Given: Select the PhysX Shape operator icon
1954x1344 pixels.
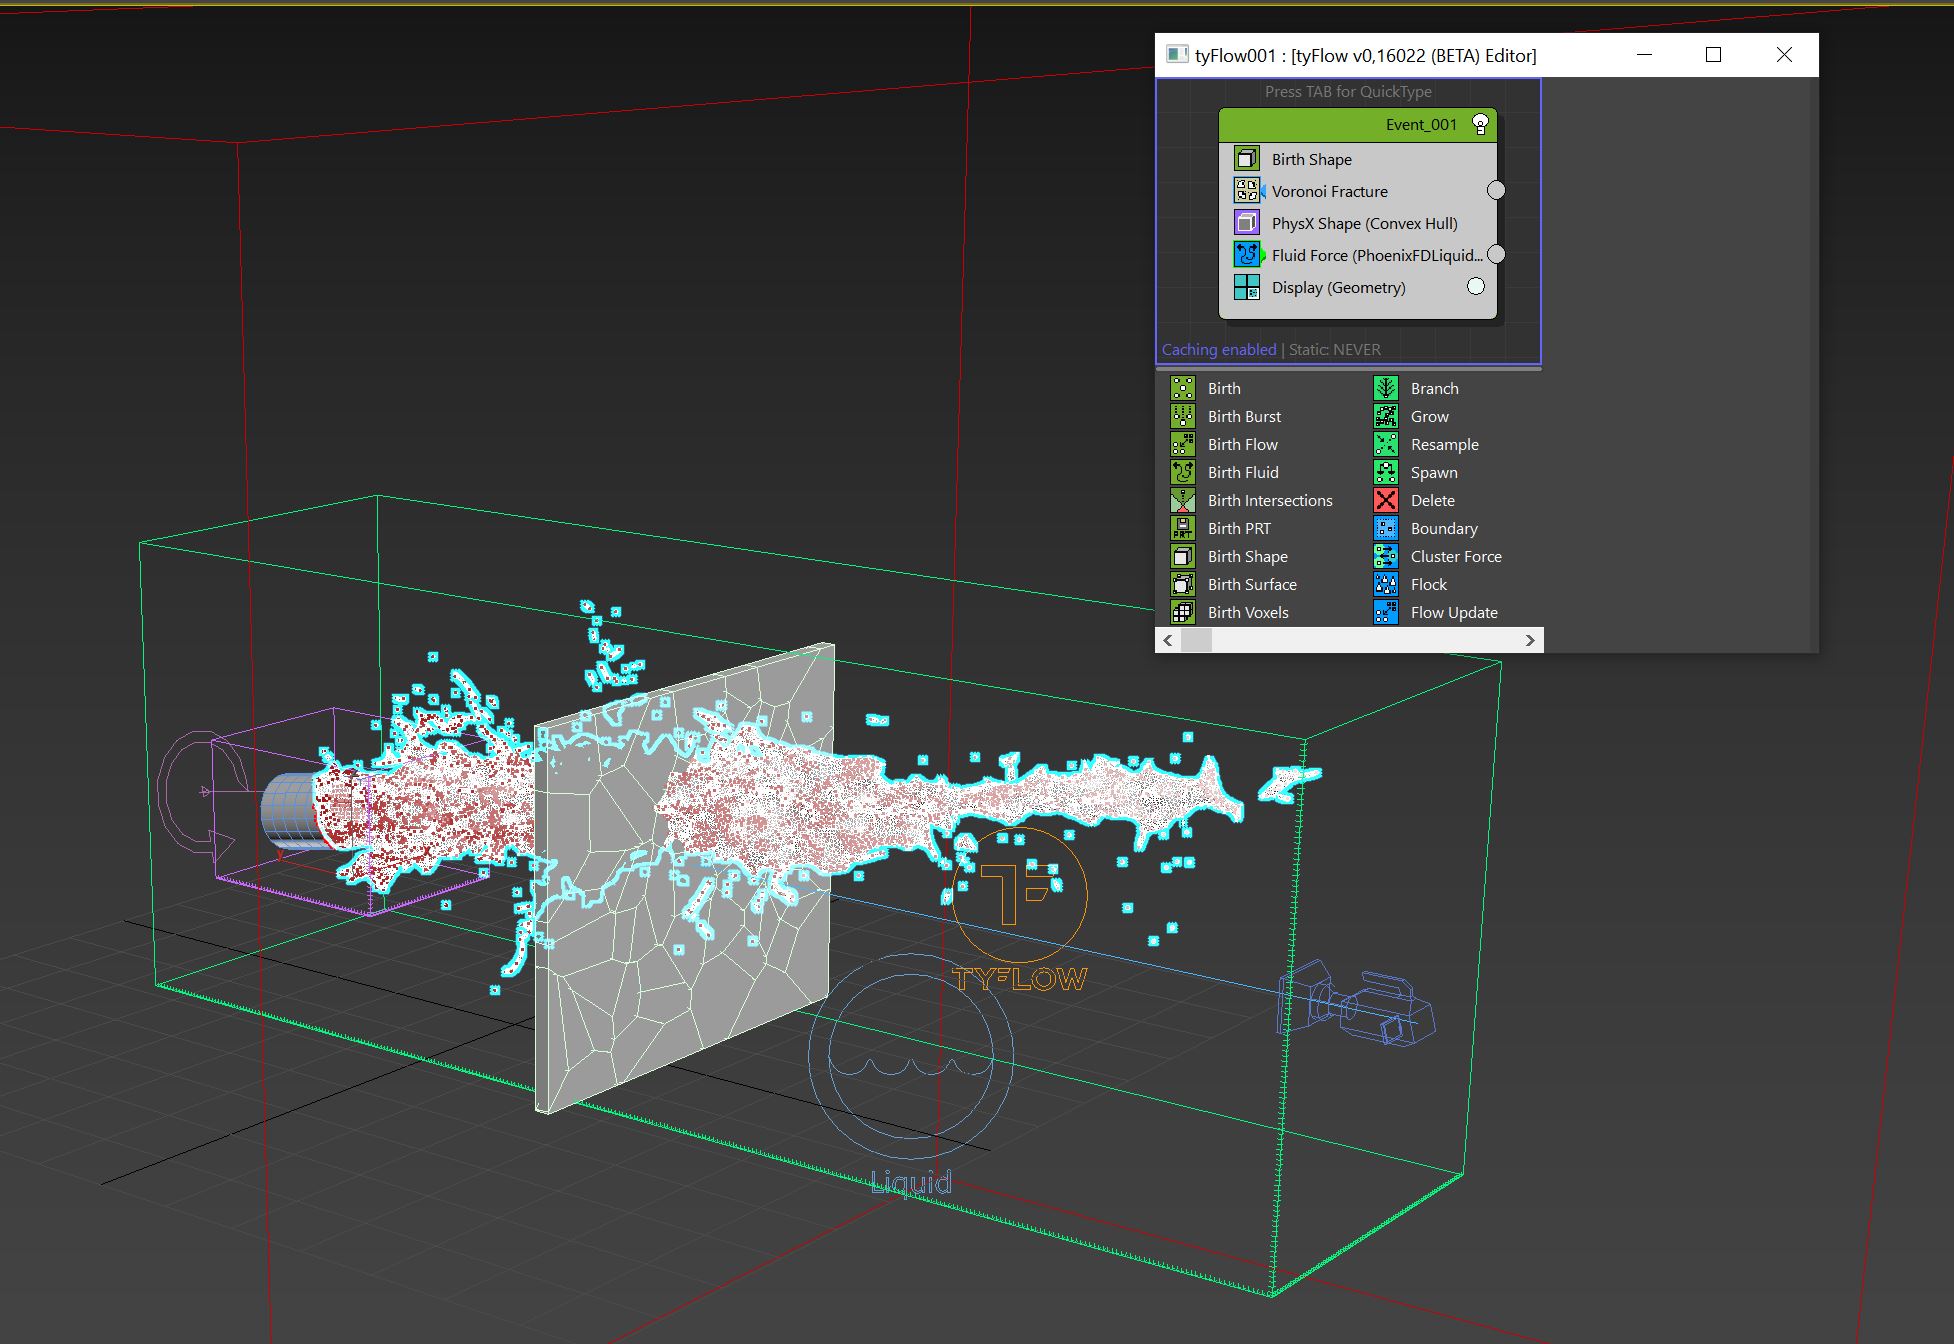Looking at the screenshot, I should tap(1246, 223).
